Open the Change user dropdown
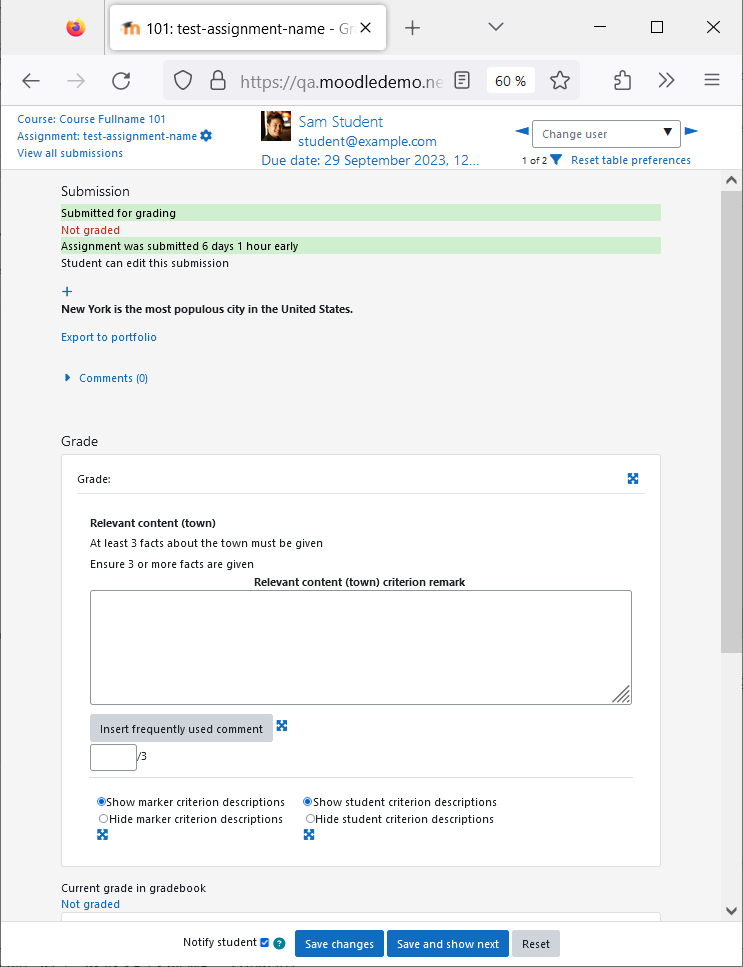 606,134
